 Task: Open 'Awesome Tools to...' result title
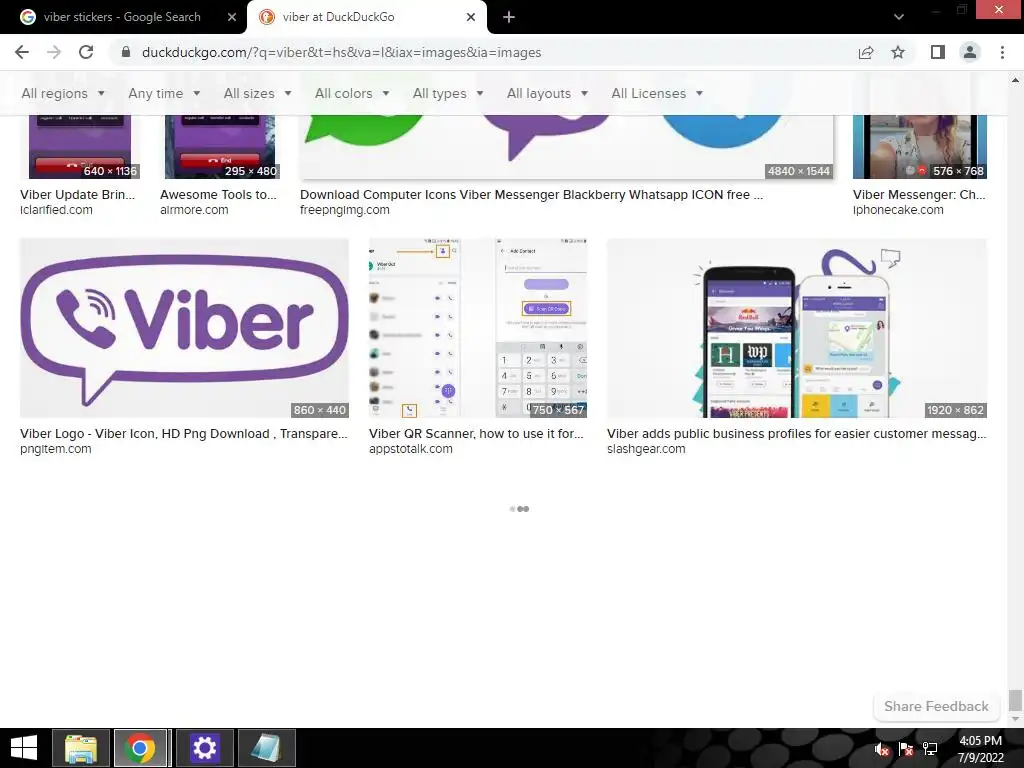pyautogui.click(x=218, y=195)
